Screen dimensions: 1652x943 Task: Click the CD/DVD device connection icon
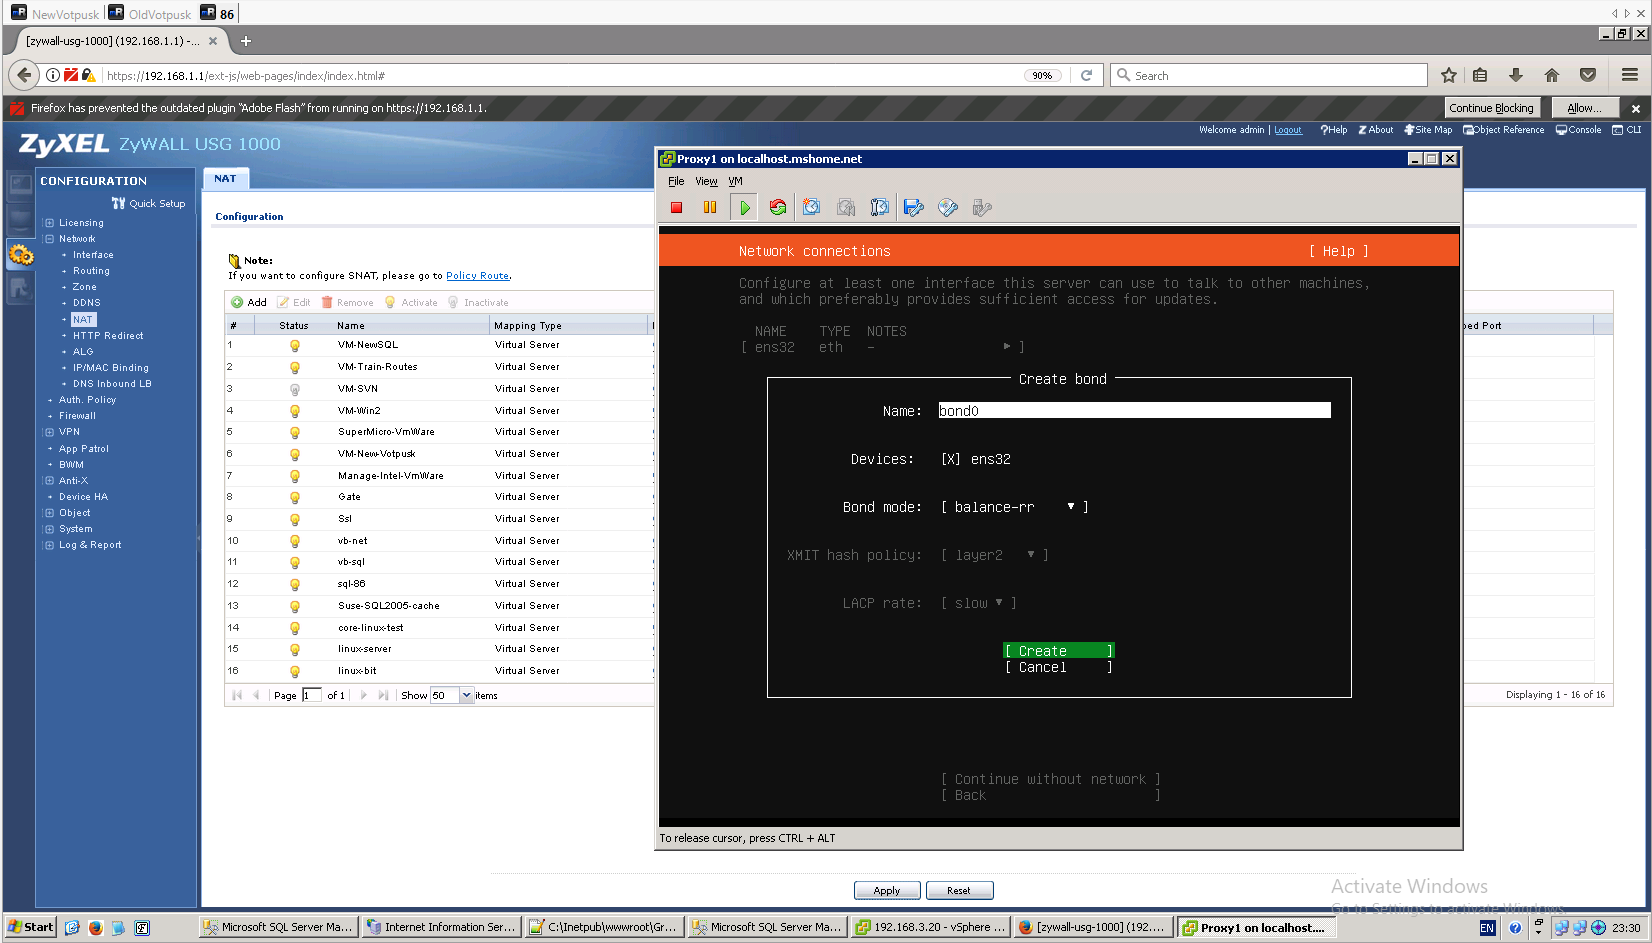pyautogui.click(x=948, y=207)
